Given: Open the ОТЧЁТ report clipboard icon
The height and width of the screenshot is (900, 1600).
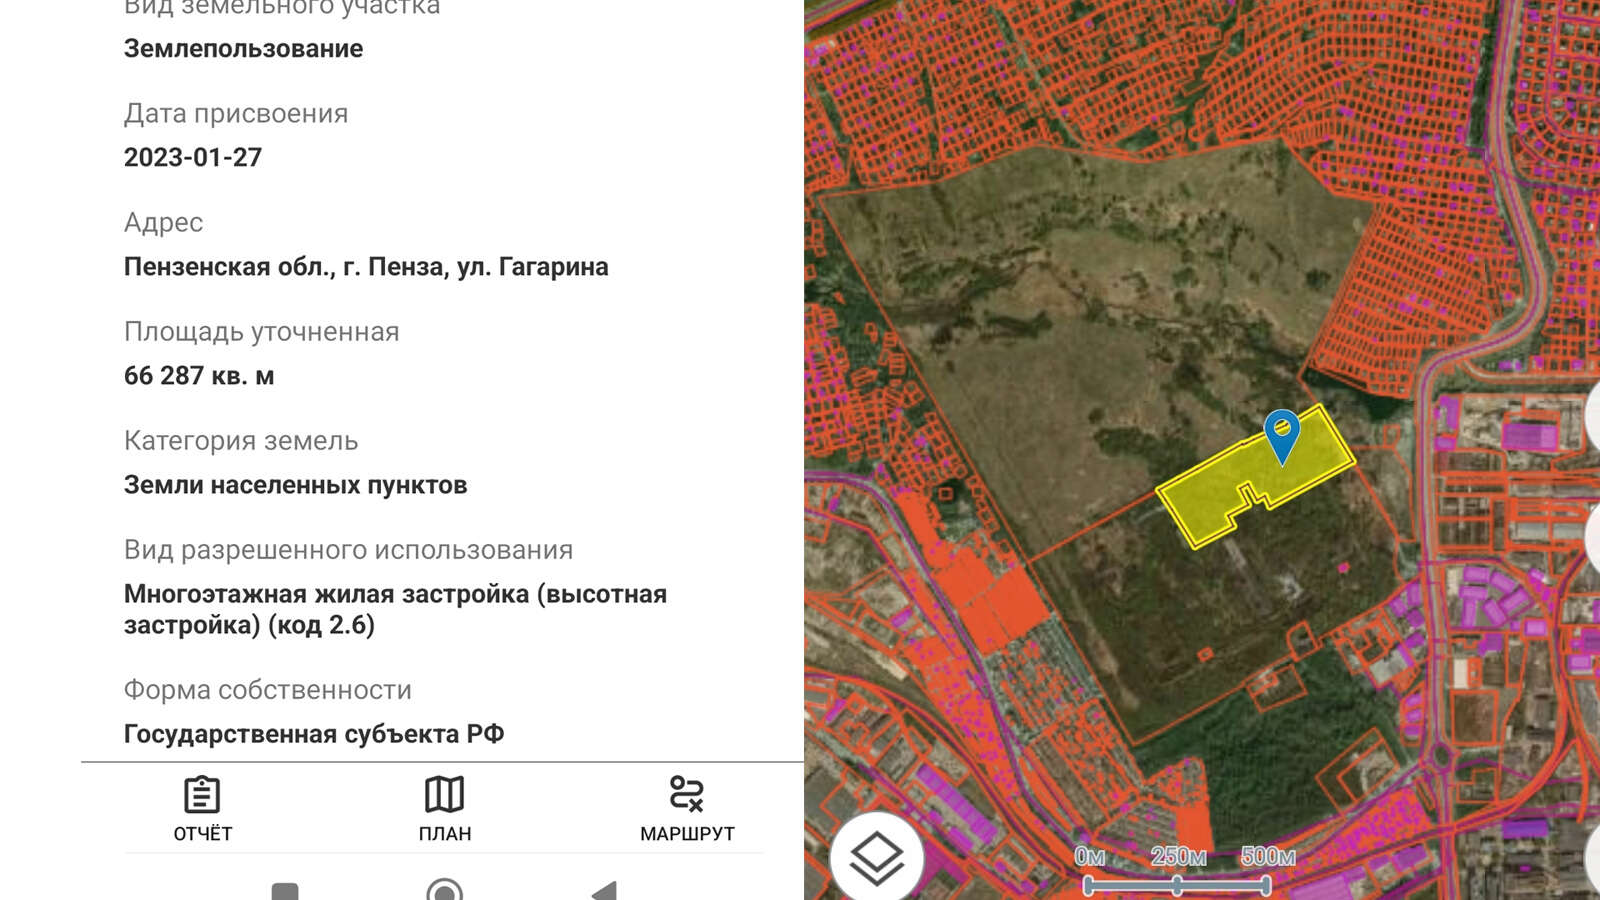Looking at the screenshot, I should [202, 796].
